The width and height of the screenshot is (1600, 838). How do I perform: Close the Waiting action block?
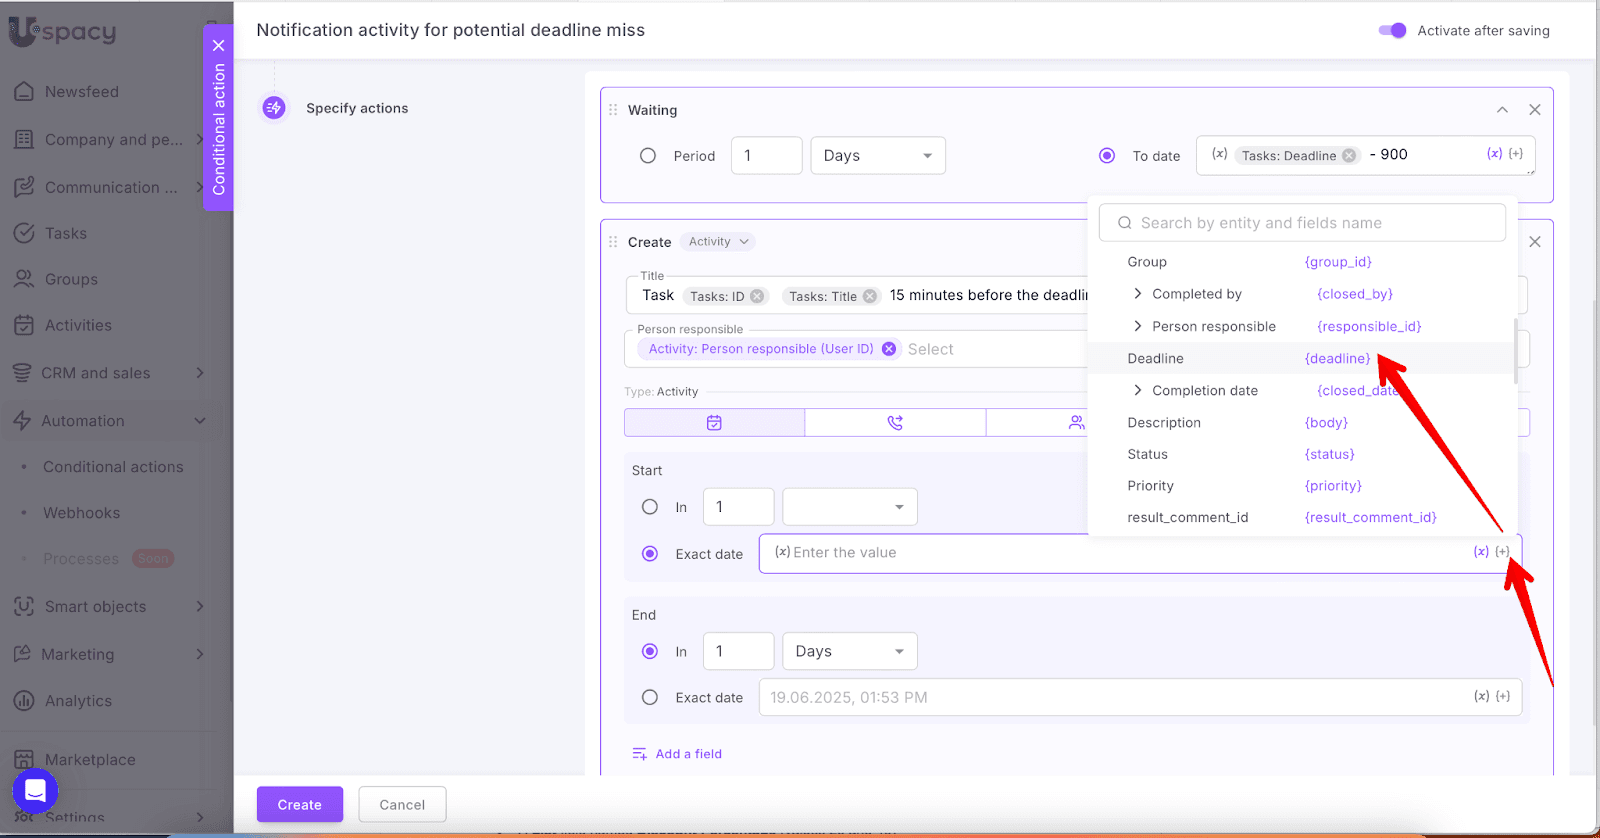click(x=1534, y=110)
